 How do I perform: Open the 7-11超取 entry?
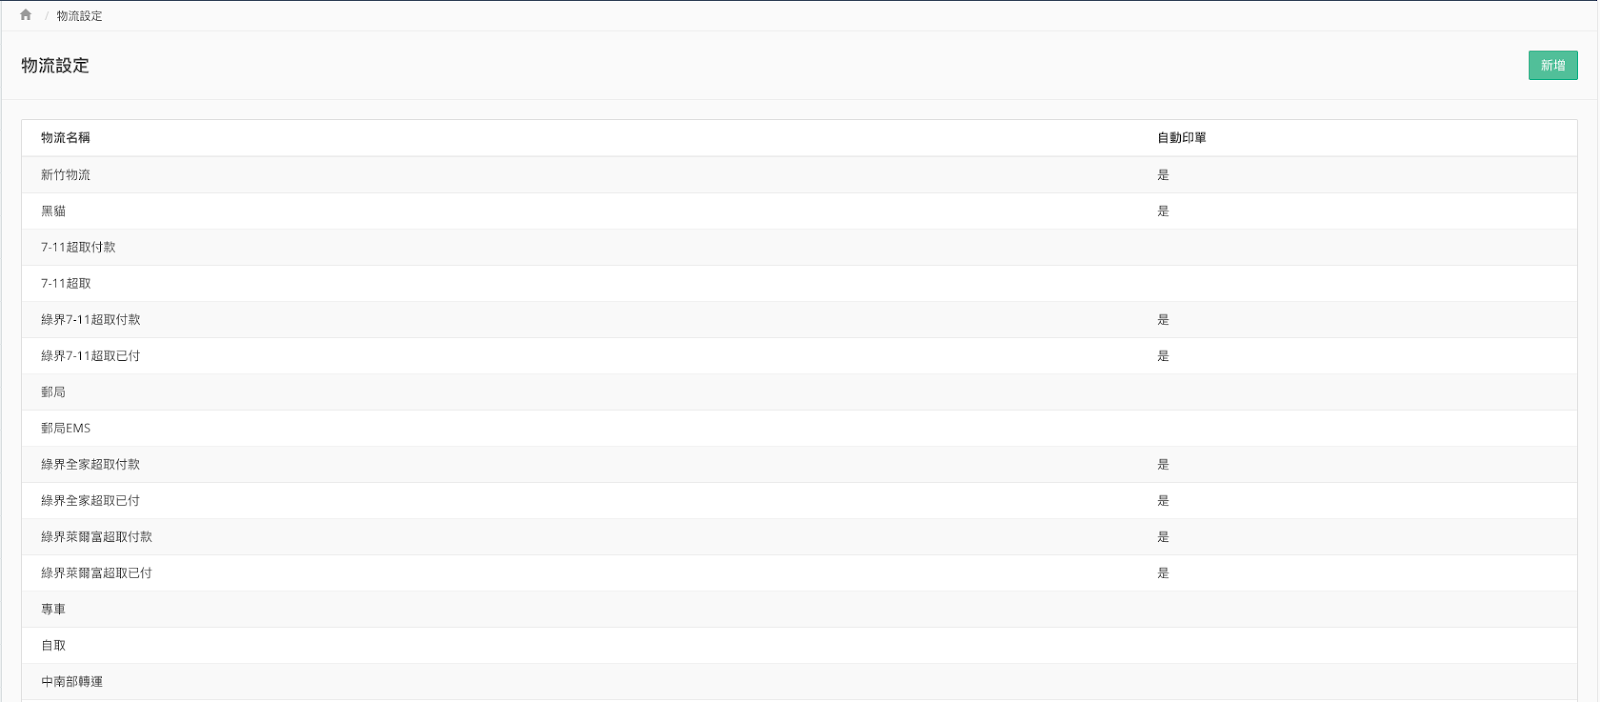(x=799, y=283)
